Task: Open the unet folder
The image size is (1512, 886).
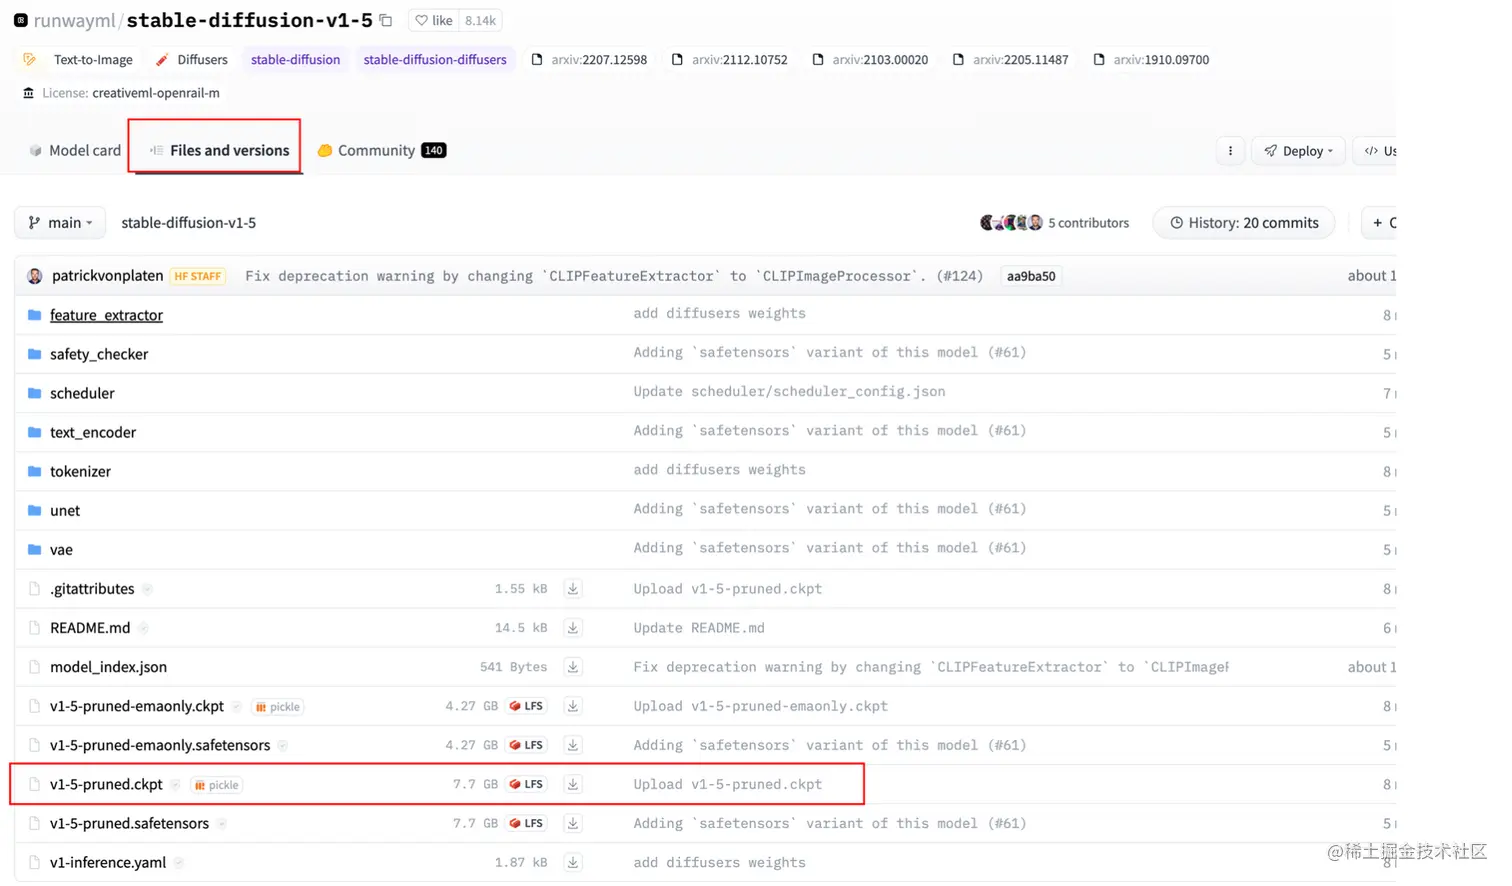Action: pos(65,510)
